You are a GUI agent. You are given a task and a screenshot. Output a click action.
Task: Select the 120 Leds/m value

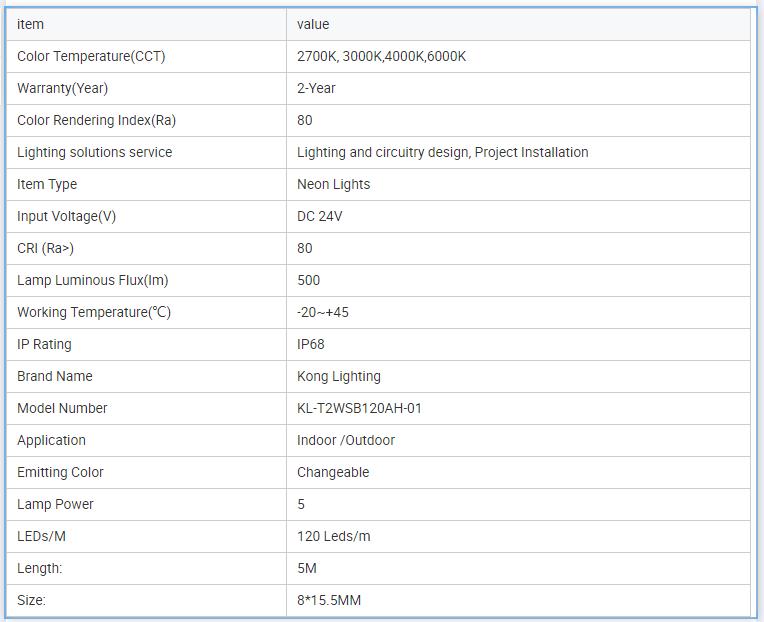point(333,536)
